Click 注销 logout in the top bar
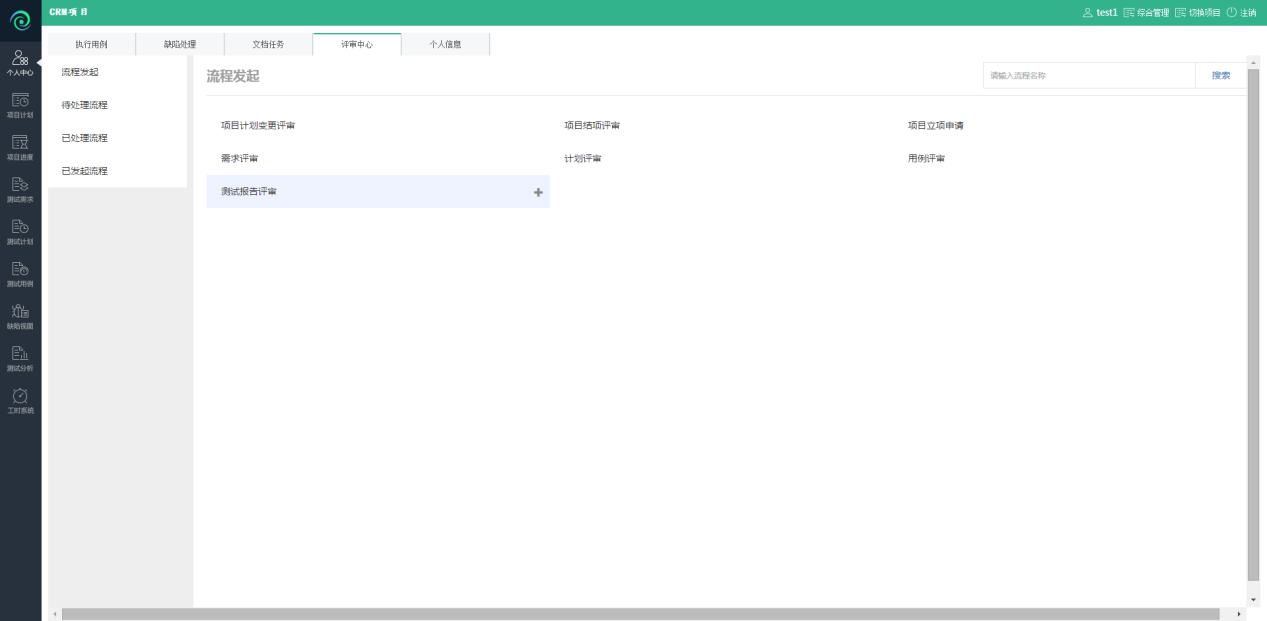Viewport: 1267px width, 621px height. (1241, 13)
